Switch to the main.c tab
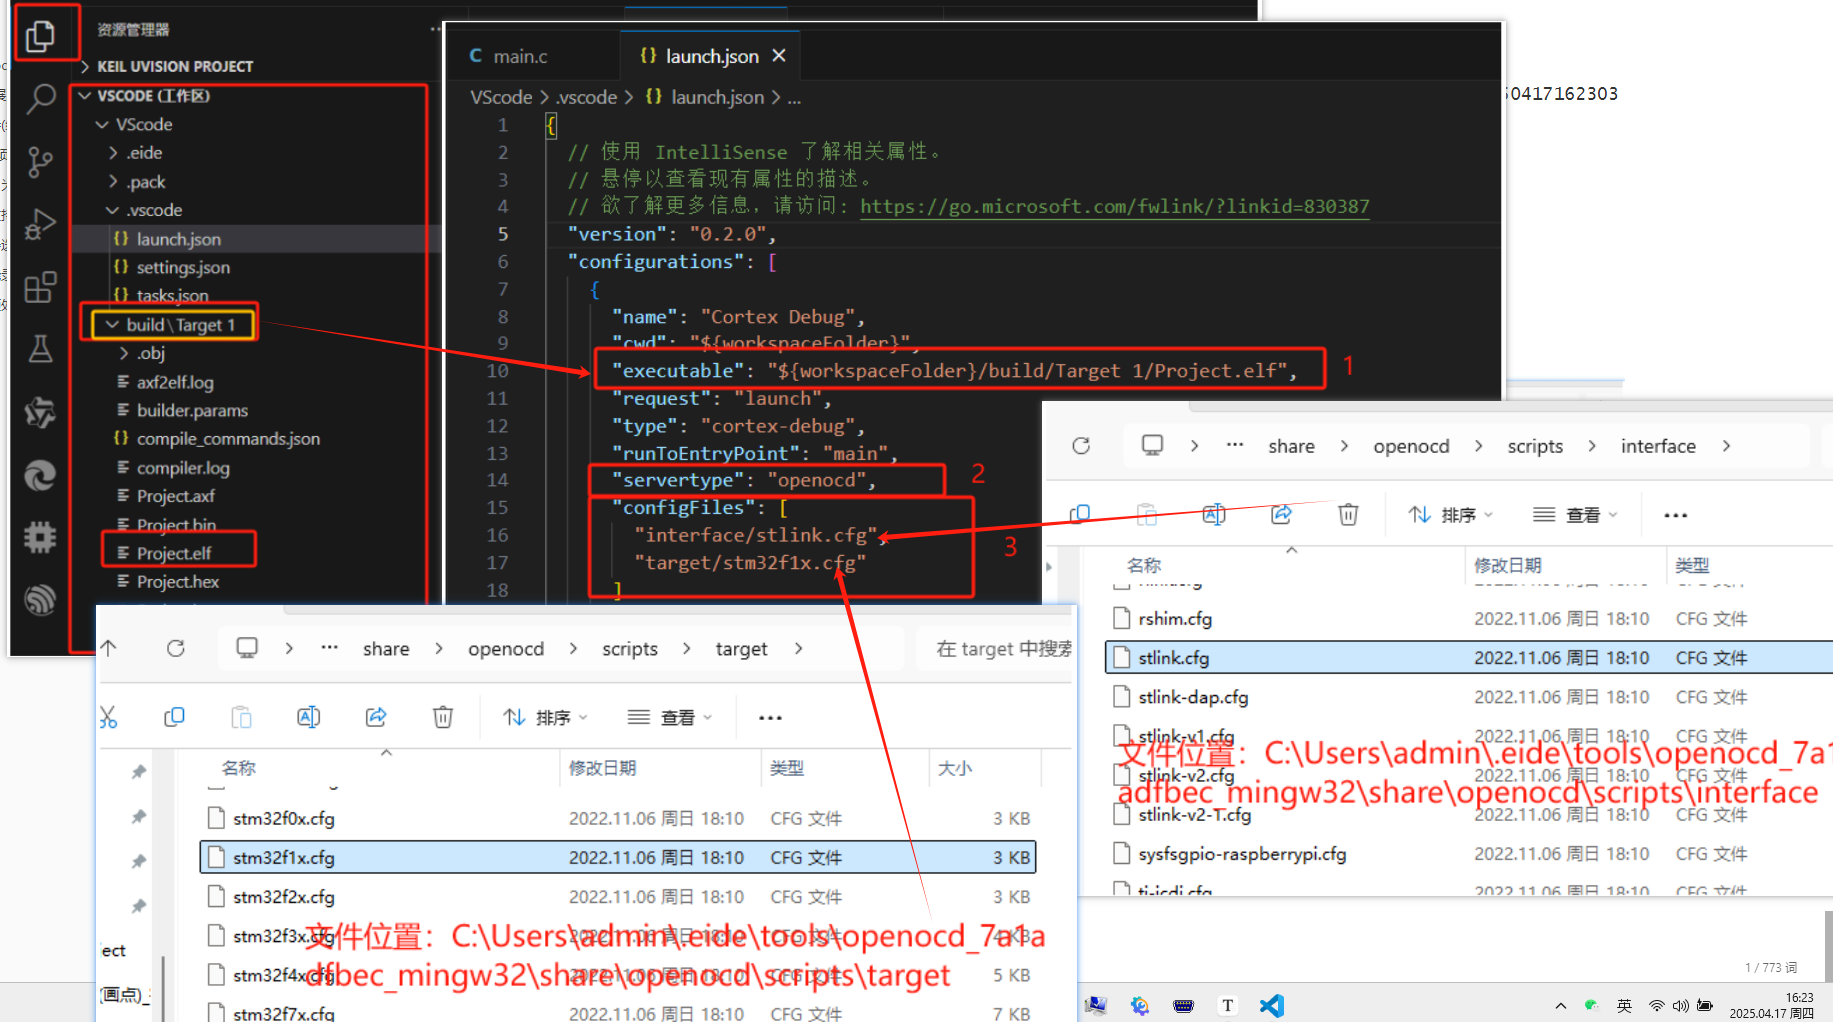The height and width of the screenshot is (1022, 1833). pyautogui.click(x=520, y=56)
